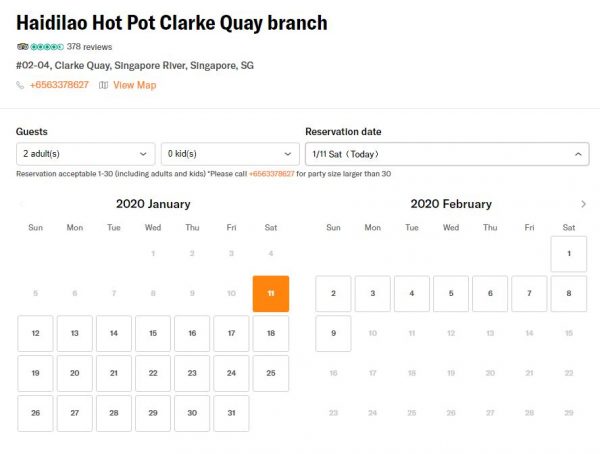Select January 31 as reservation date
The height and width of the screenshot is (454, 600).
[x=231, y=413]
